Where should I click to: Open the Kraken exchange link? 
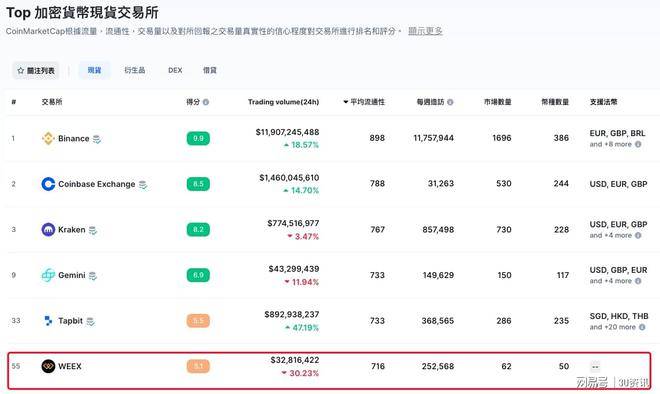(x=72, y=229)
